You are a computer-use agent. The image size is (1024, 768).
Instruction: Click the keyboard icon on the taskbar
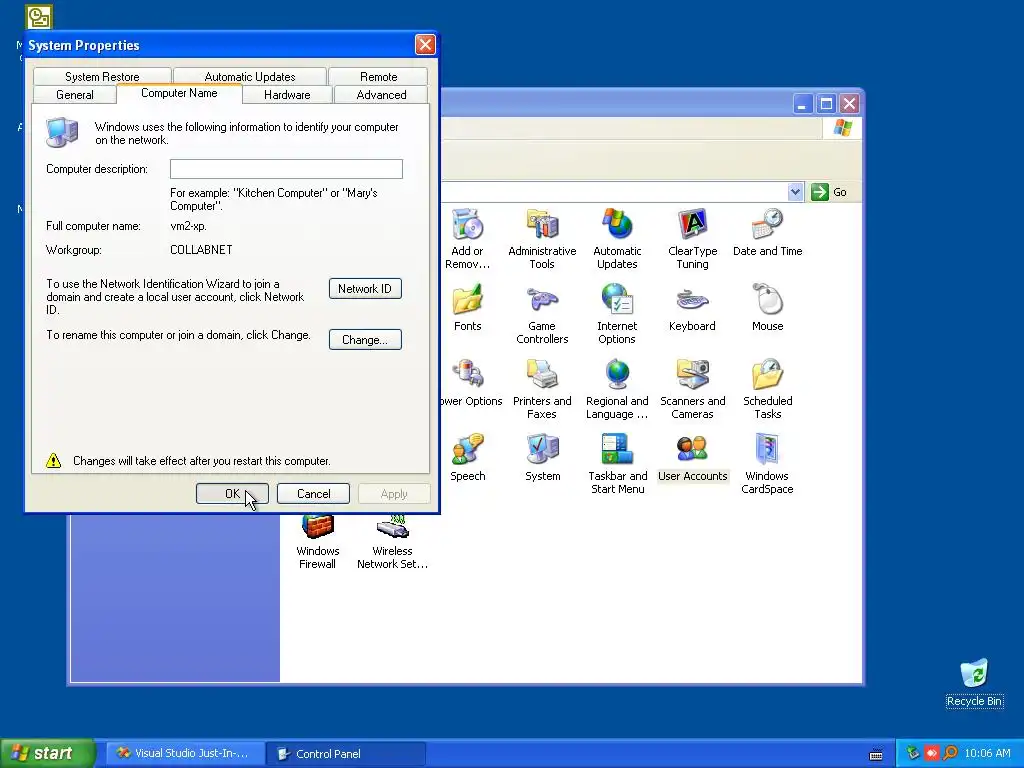pyautogui.click(x=876, y=754)
